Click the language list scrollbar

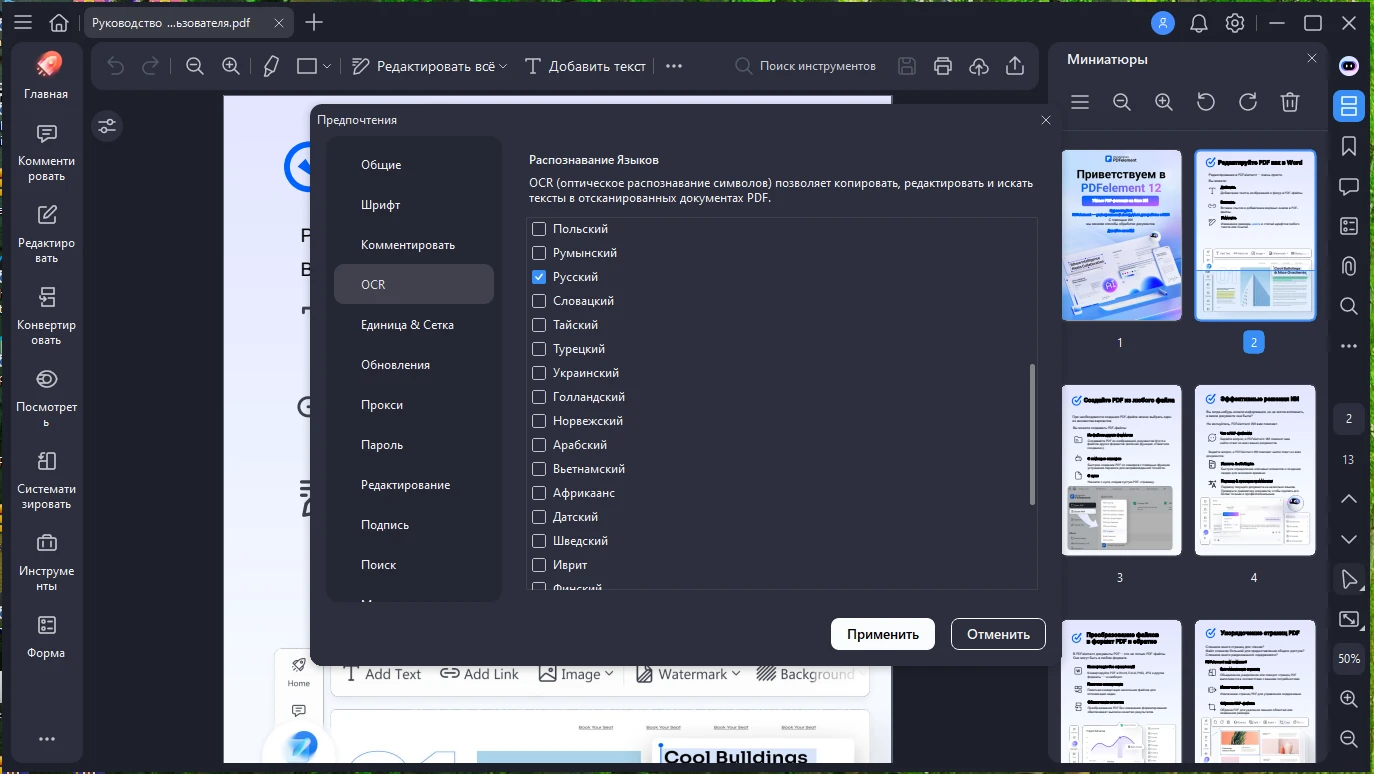(1032, 435)
